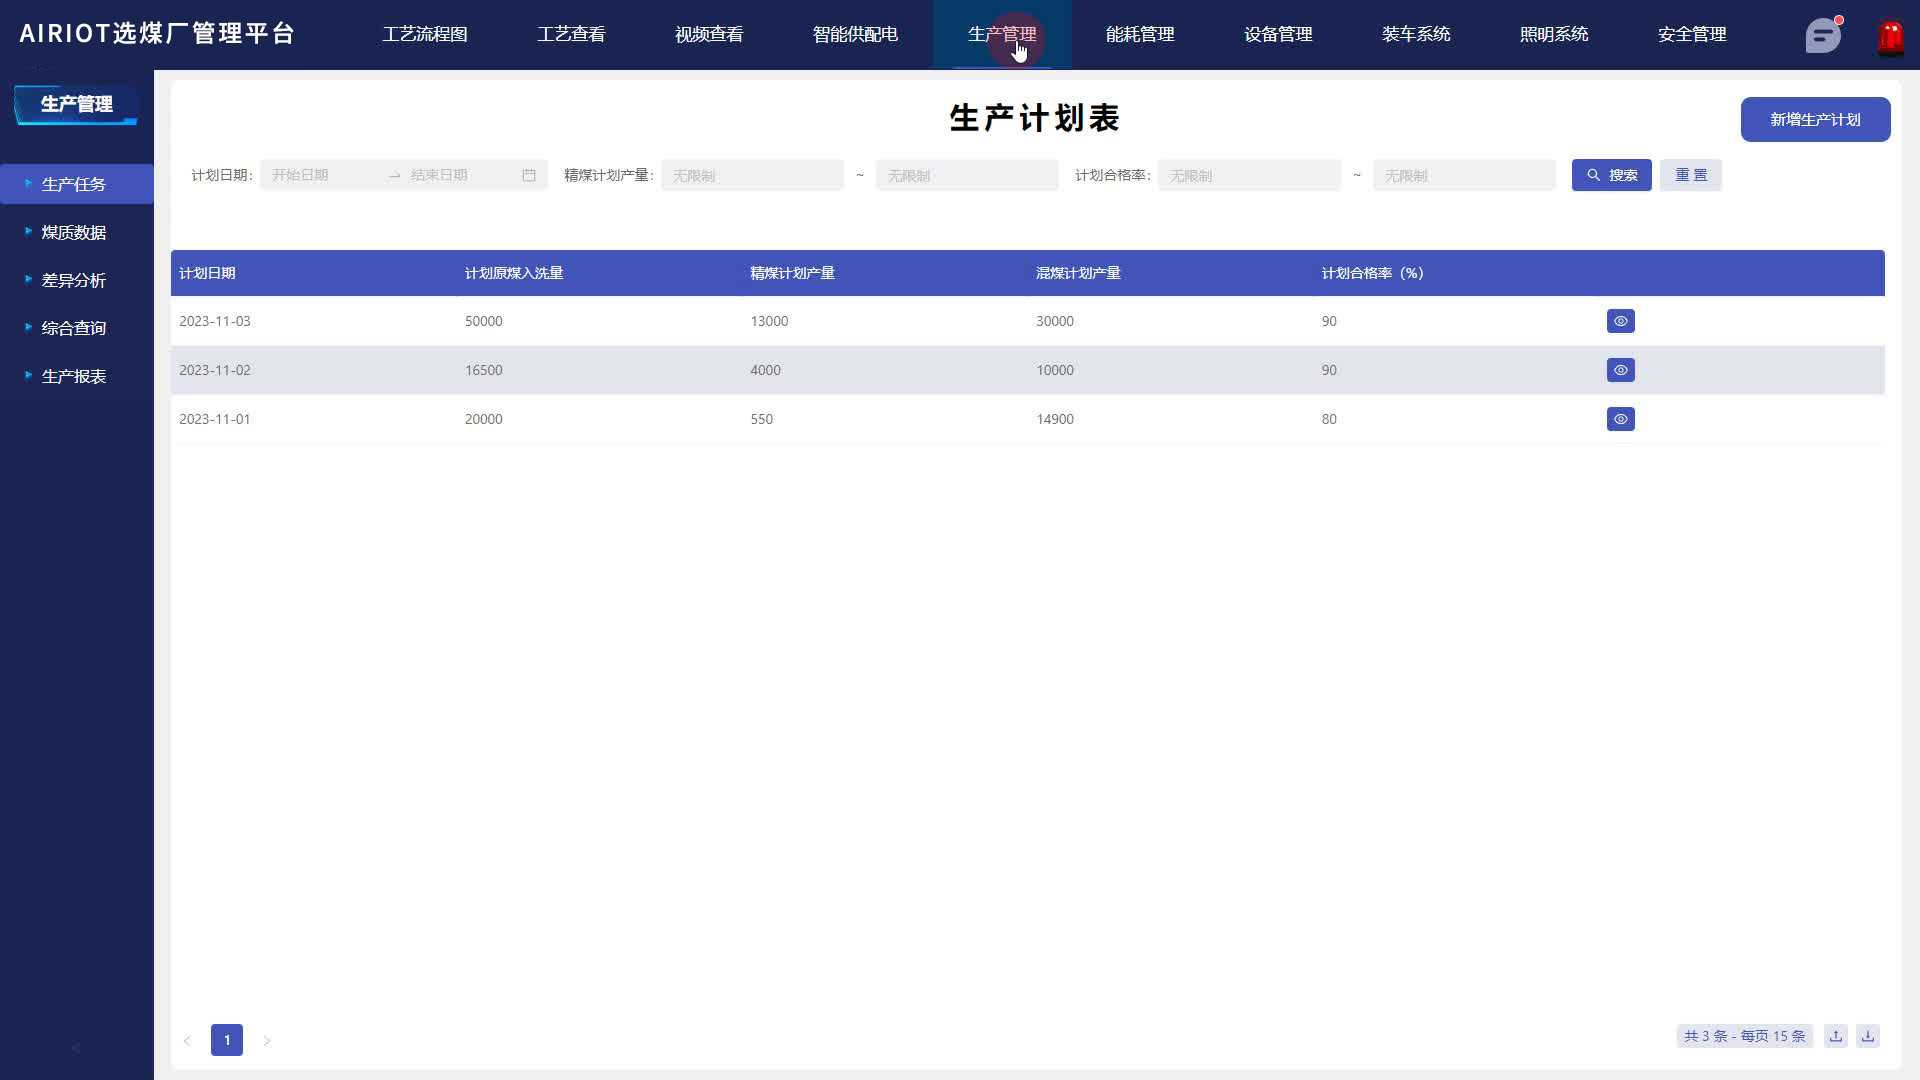
Task: Click 计划原煤入洗量 column header
Action: pyautogui.click(x=514, y=273)
